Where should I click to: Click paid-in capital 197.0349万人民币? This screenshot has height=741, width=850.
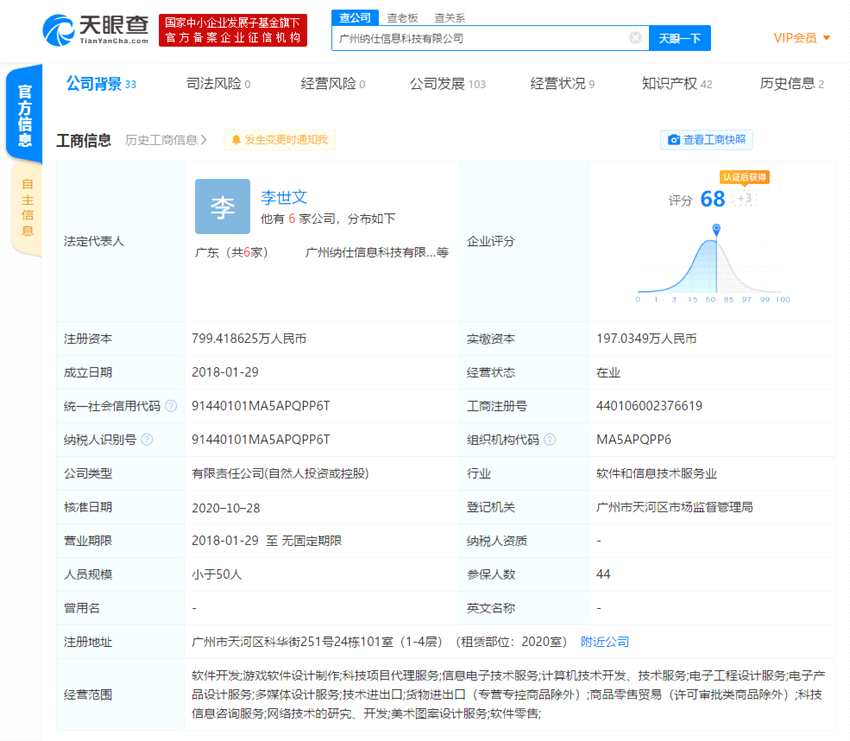point(646,339)
